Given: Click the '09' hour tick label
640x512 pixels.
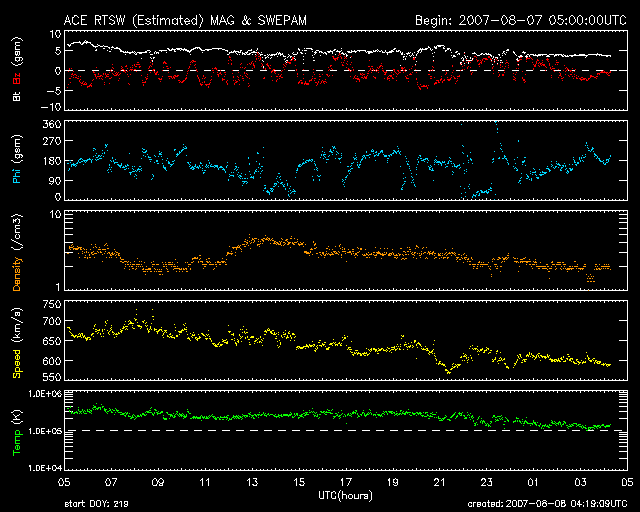Looking at the screenshot, I should pos(158,482).
